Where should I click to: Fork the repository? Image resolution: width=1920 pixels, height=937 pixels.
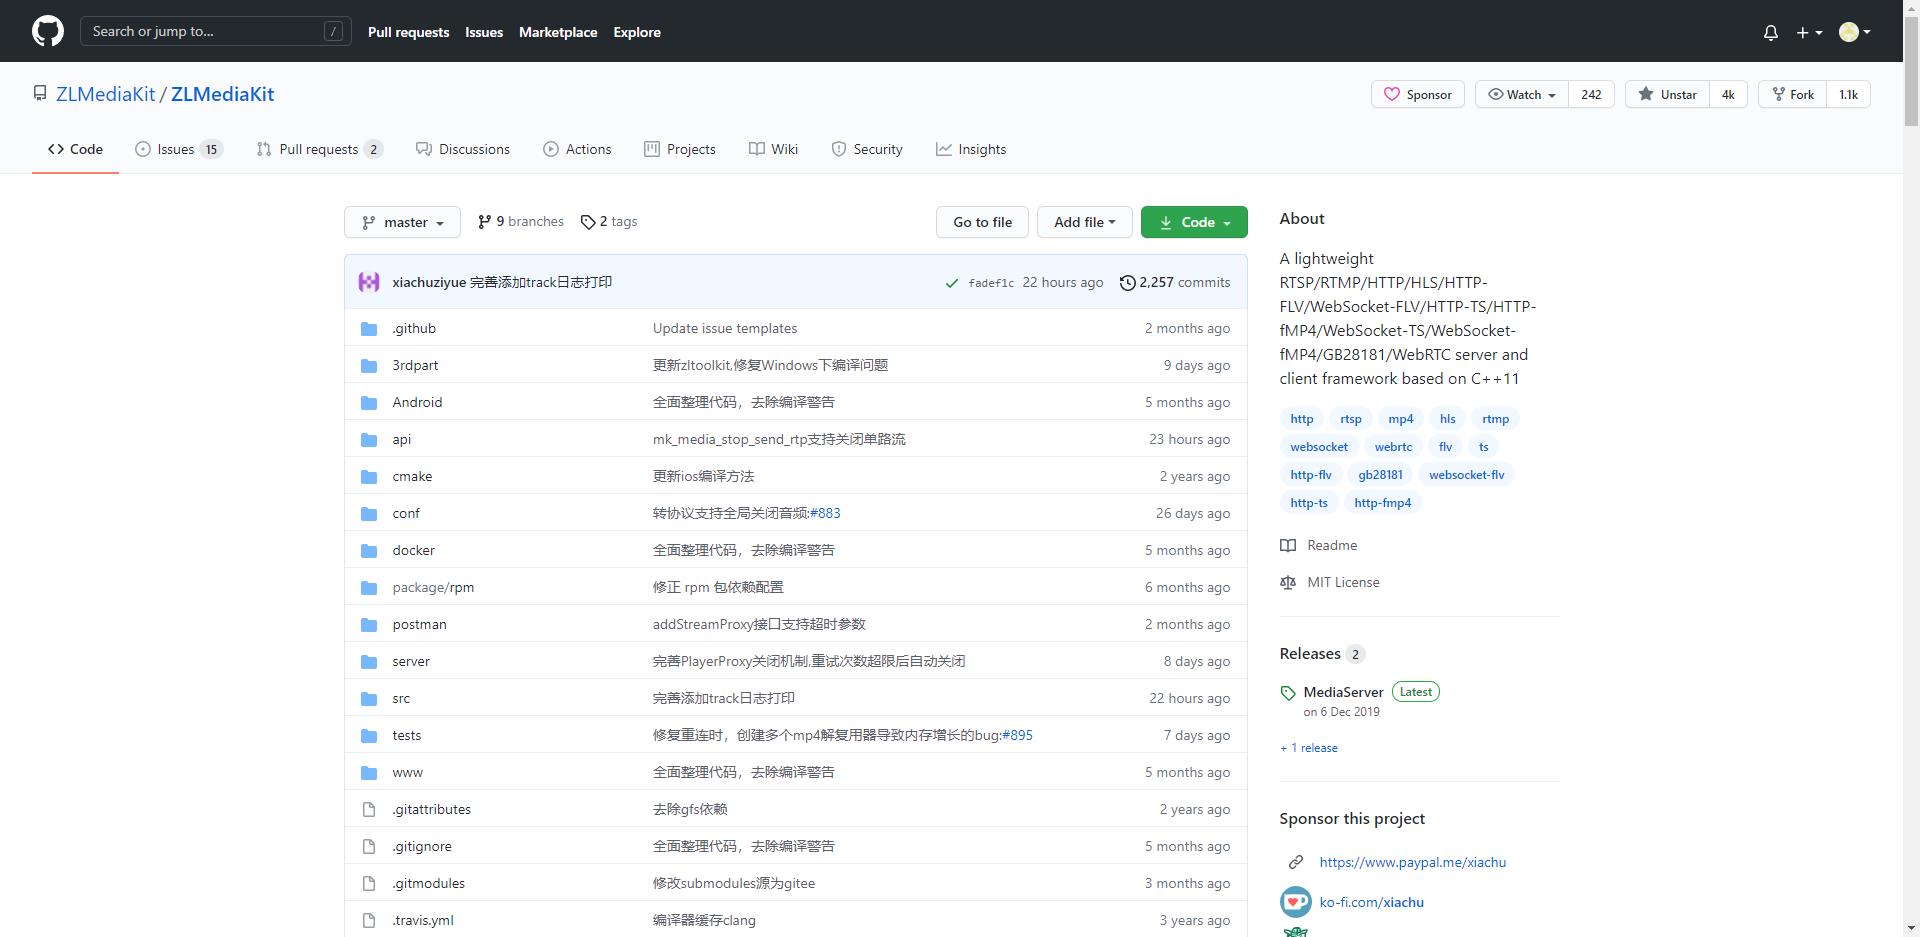click(x=1793, y=94)
